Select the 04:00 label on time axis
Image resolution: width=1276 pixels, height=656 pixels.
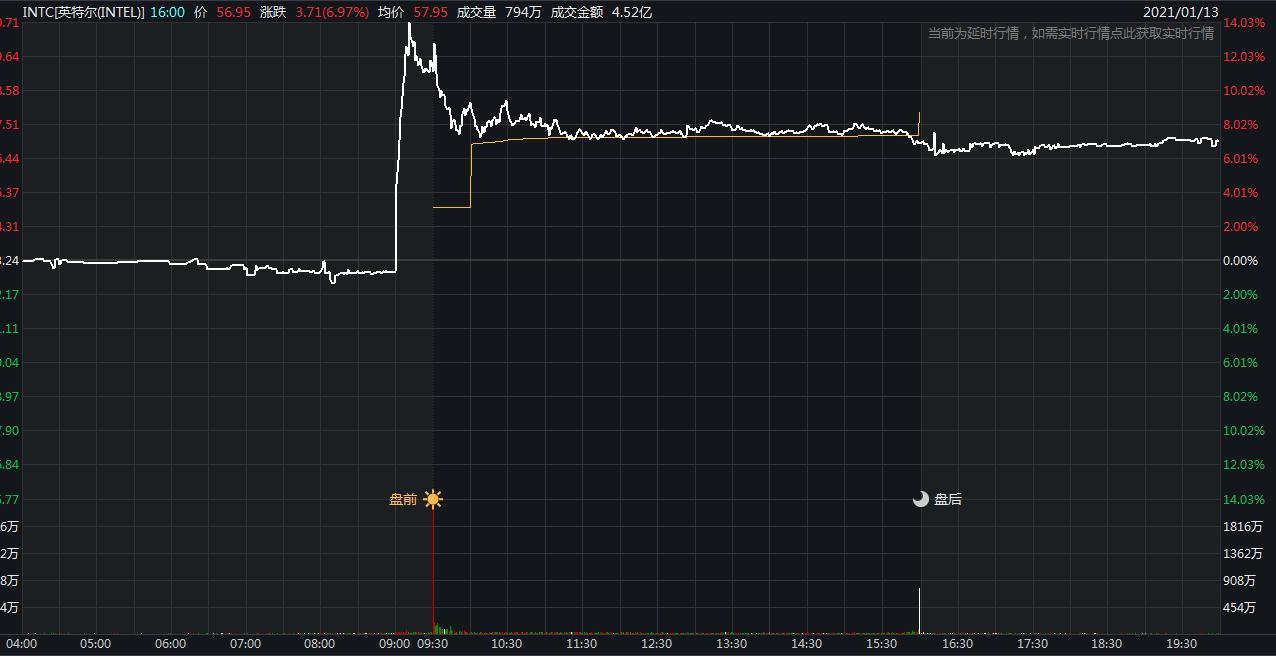point(20,644)
